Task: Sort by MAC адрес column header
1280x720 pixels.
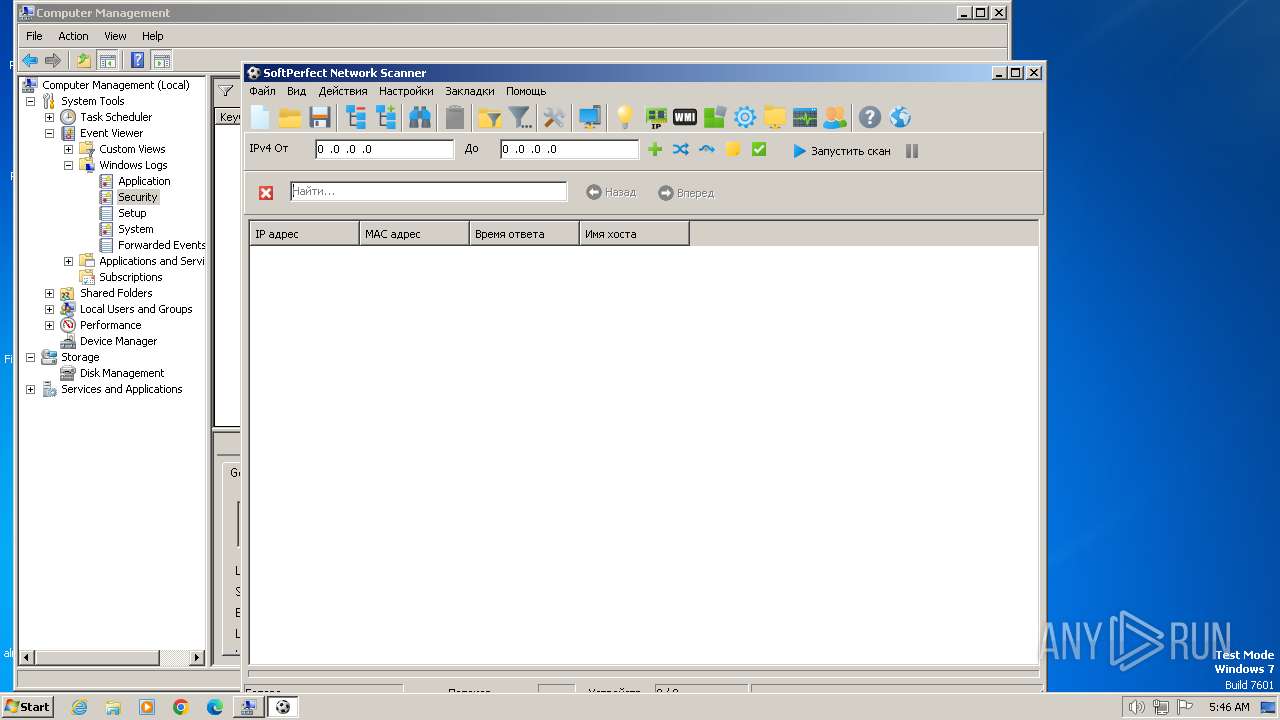Action: click(x=414, y=234)
